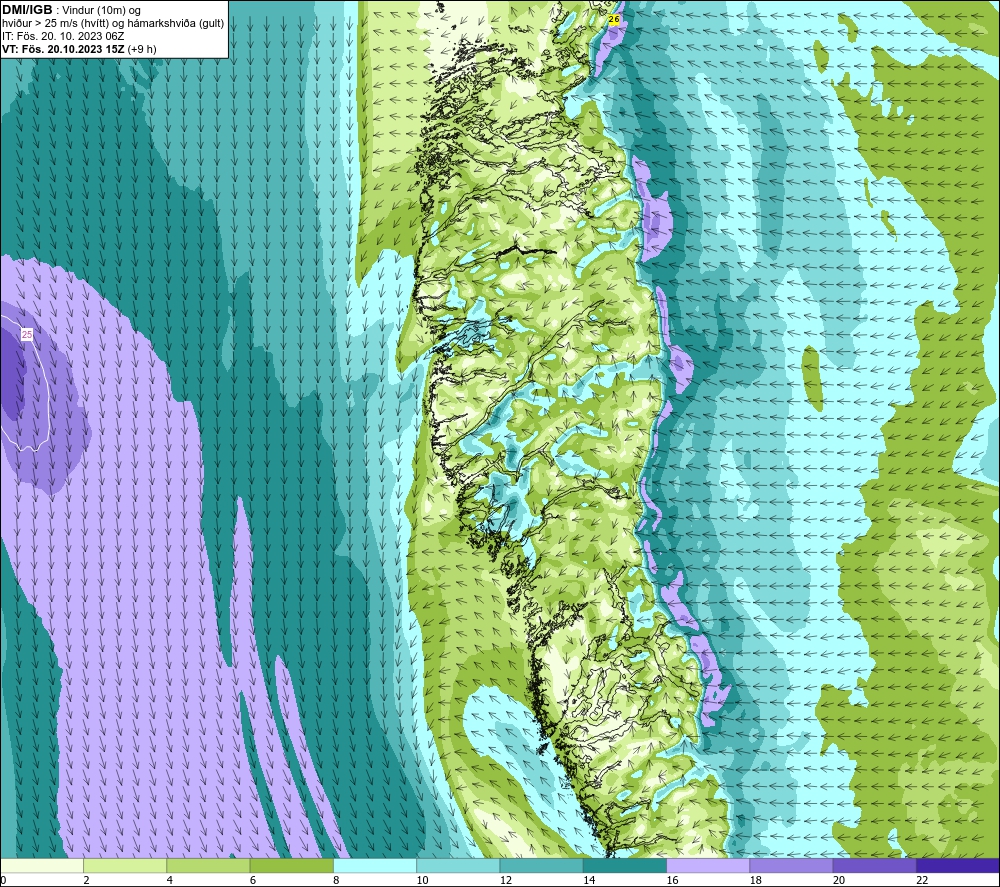The width and height of the screenshot is (1000, 887).
Task: Click the legend value '20'
Action: [x=839, y=880]
